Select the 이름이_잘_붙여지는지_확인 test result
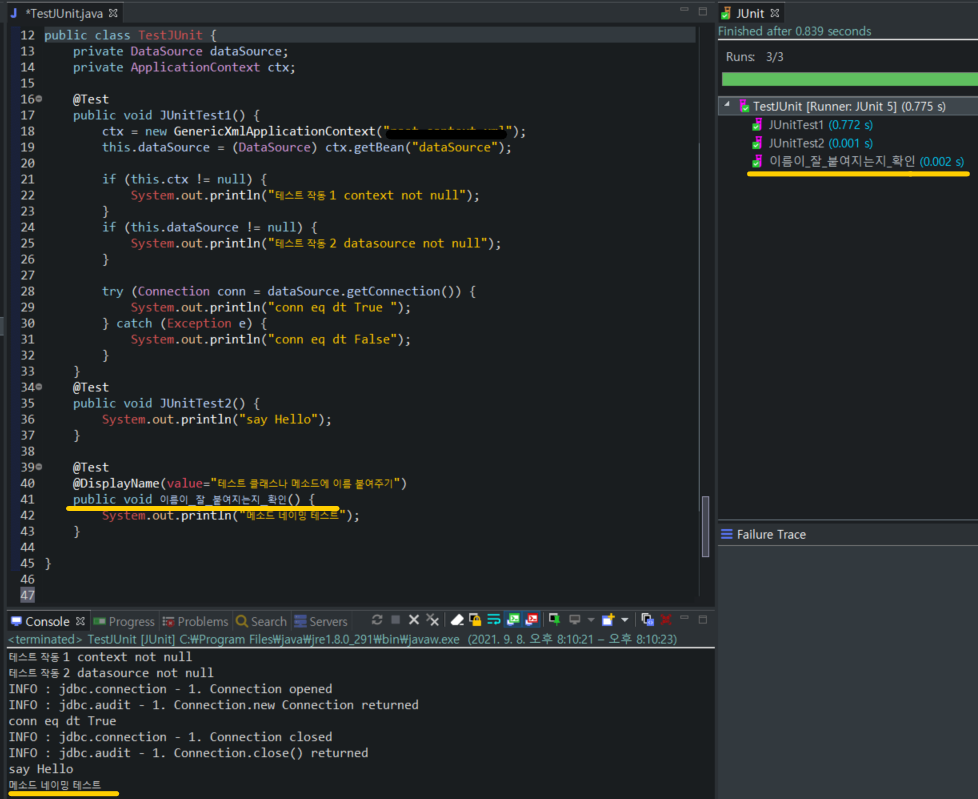This screenshot has width=978, height=799. pos(840,161)
